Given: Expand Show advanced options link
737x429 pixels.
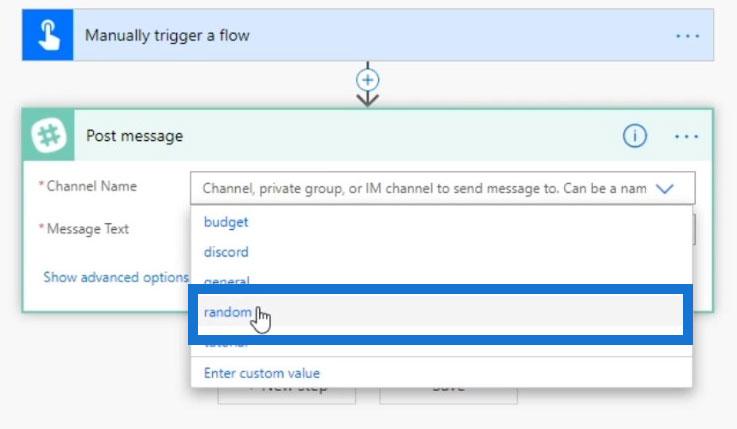Looking at the screenshot, I should [x=116, y=277].
